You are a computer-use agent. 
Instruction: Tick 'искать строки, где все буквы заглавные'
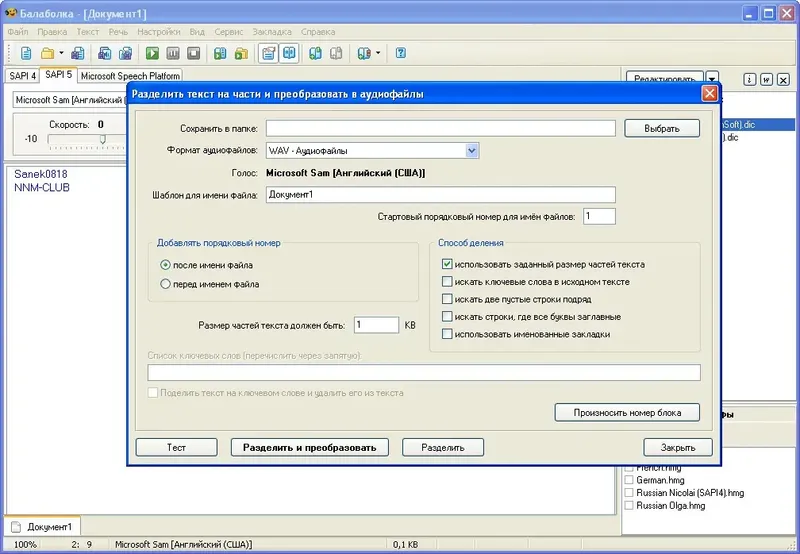447,316
